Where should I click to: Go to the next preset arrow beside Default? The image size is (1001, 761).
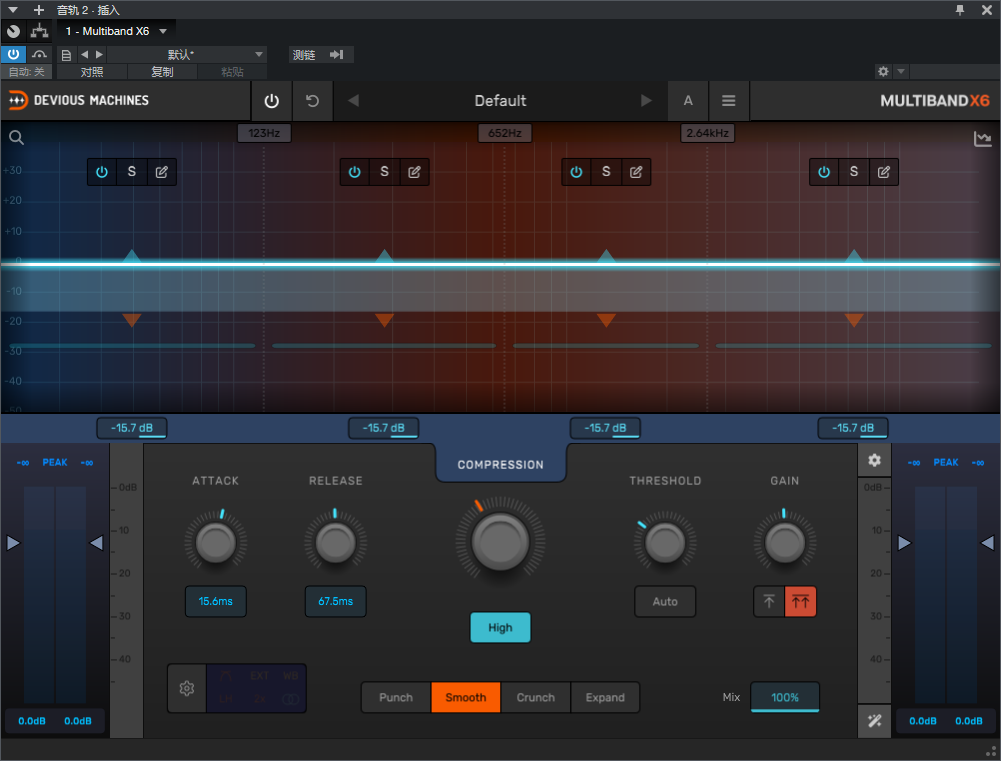pos(646,101)
